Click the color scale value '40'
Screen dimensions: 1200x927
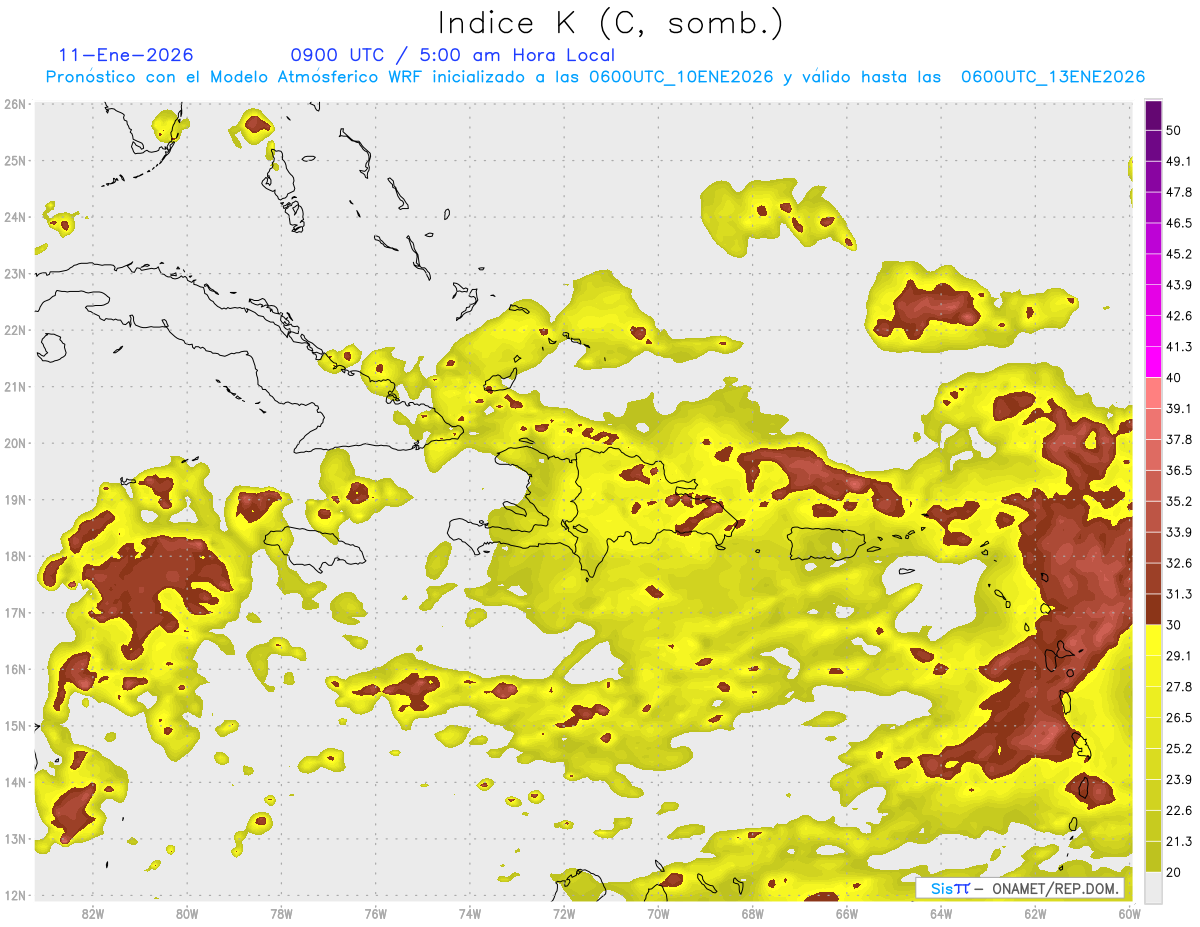pos(1174,378)
